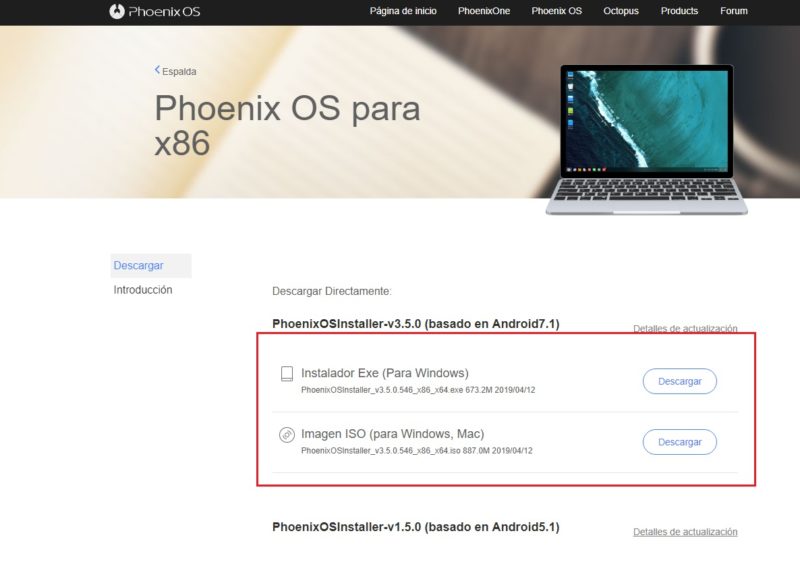Open the Página de inicio menu item
This screenshot has height=579, width=800.
click(403, 11)
